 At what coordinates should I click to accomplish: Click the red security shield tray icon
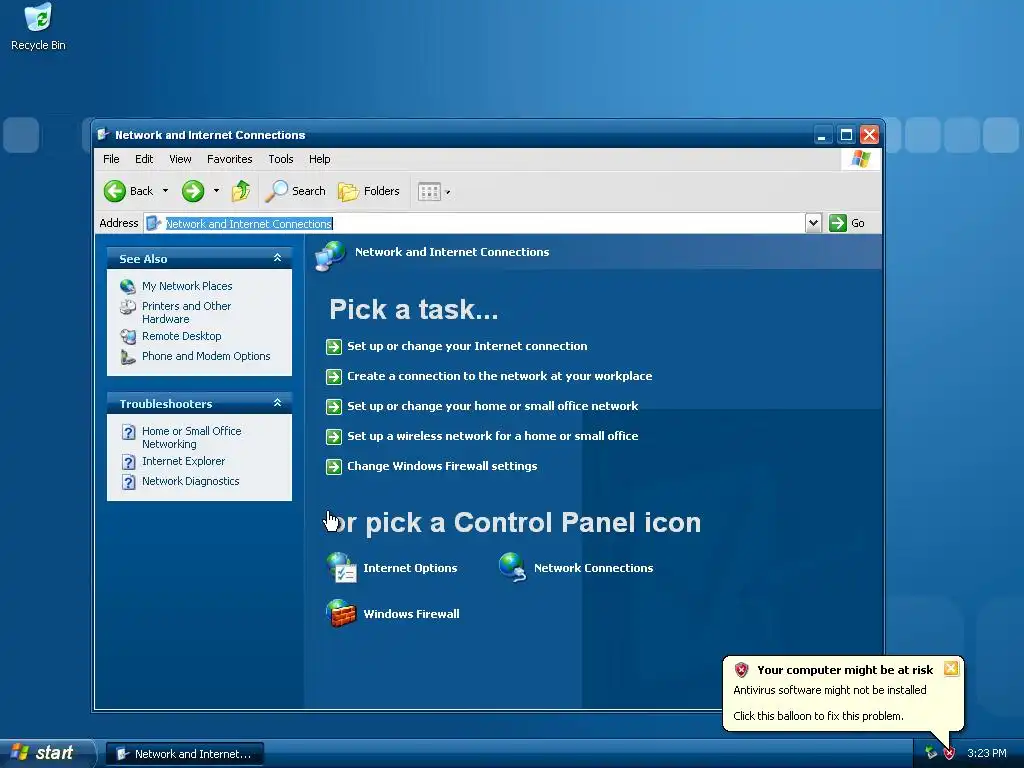tap(949, 753)
